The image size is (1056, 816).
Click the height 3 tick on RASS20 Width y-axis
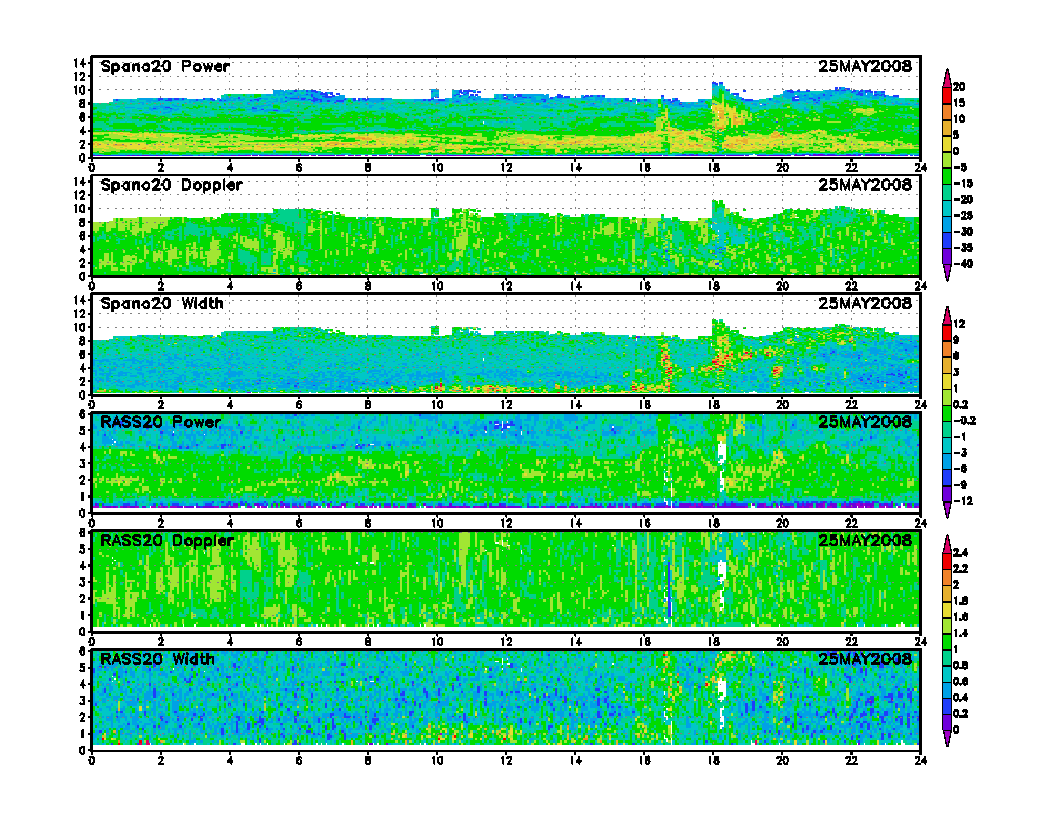click(82, 700)
